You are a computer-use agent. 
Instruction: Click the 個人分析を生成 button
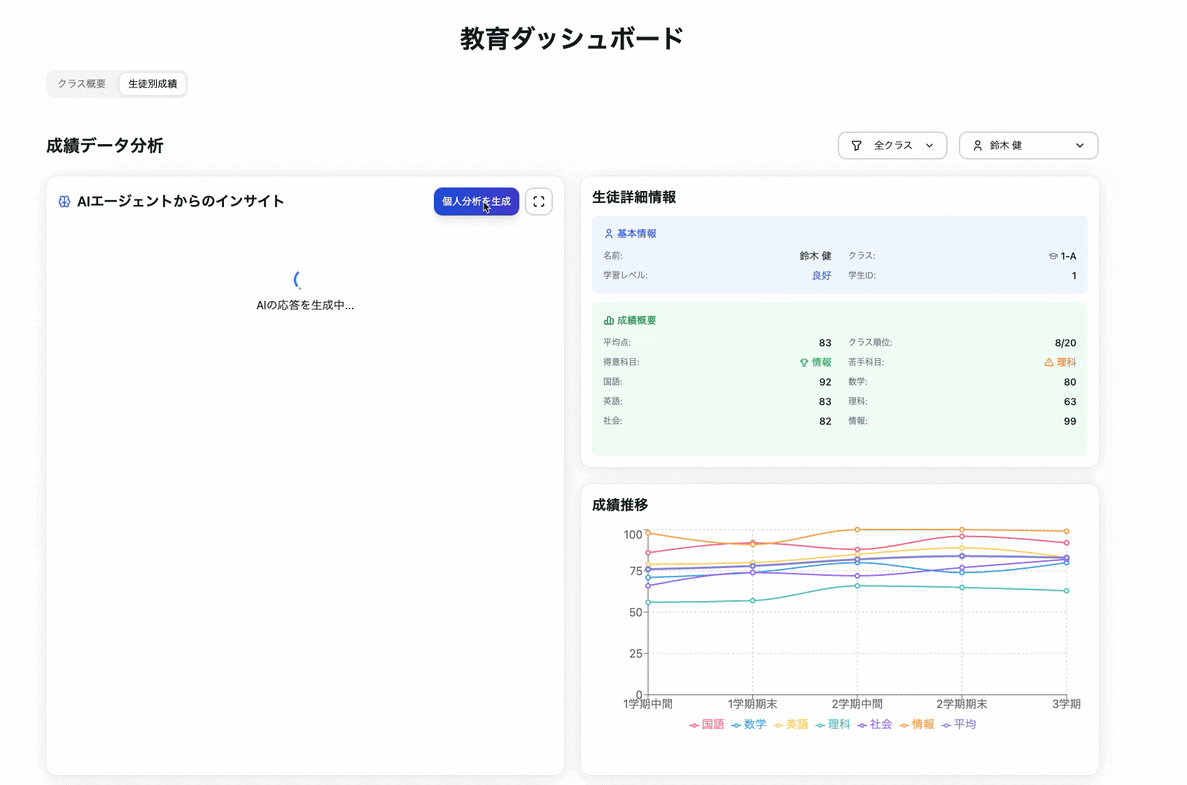coord(476,201)
